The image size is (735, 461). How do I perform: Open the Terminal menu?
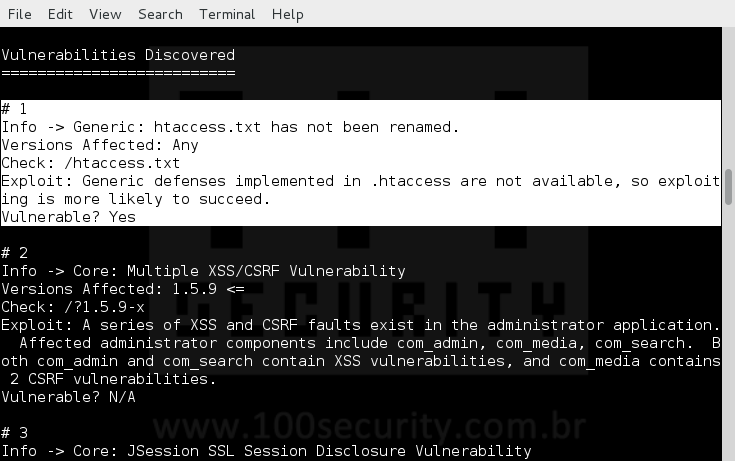(x=227, y=14)
